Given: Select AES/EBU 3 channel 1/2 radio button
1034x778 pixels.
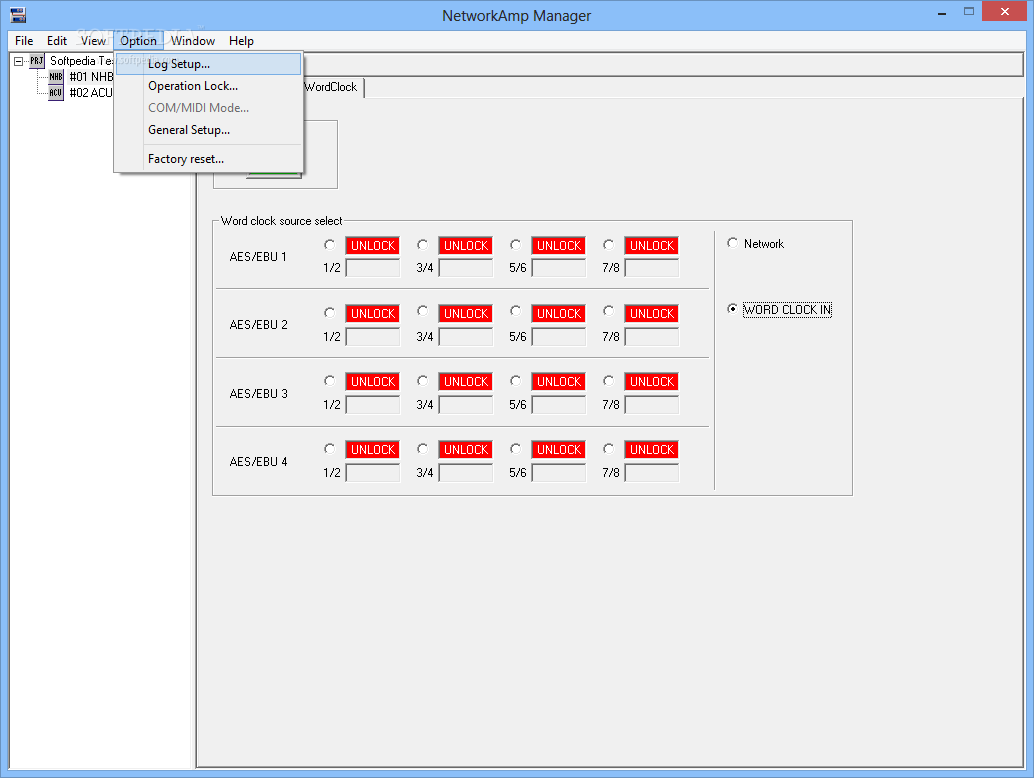Looking at the screenshot, I should (x=330, y=380).
